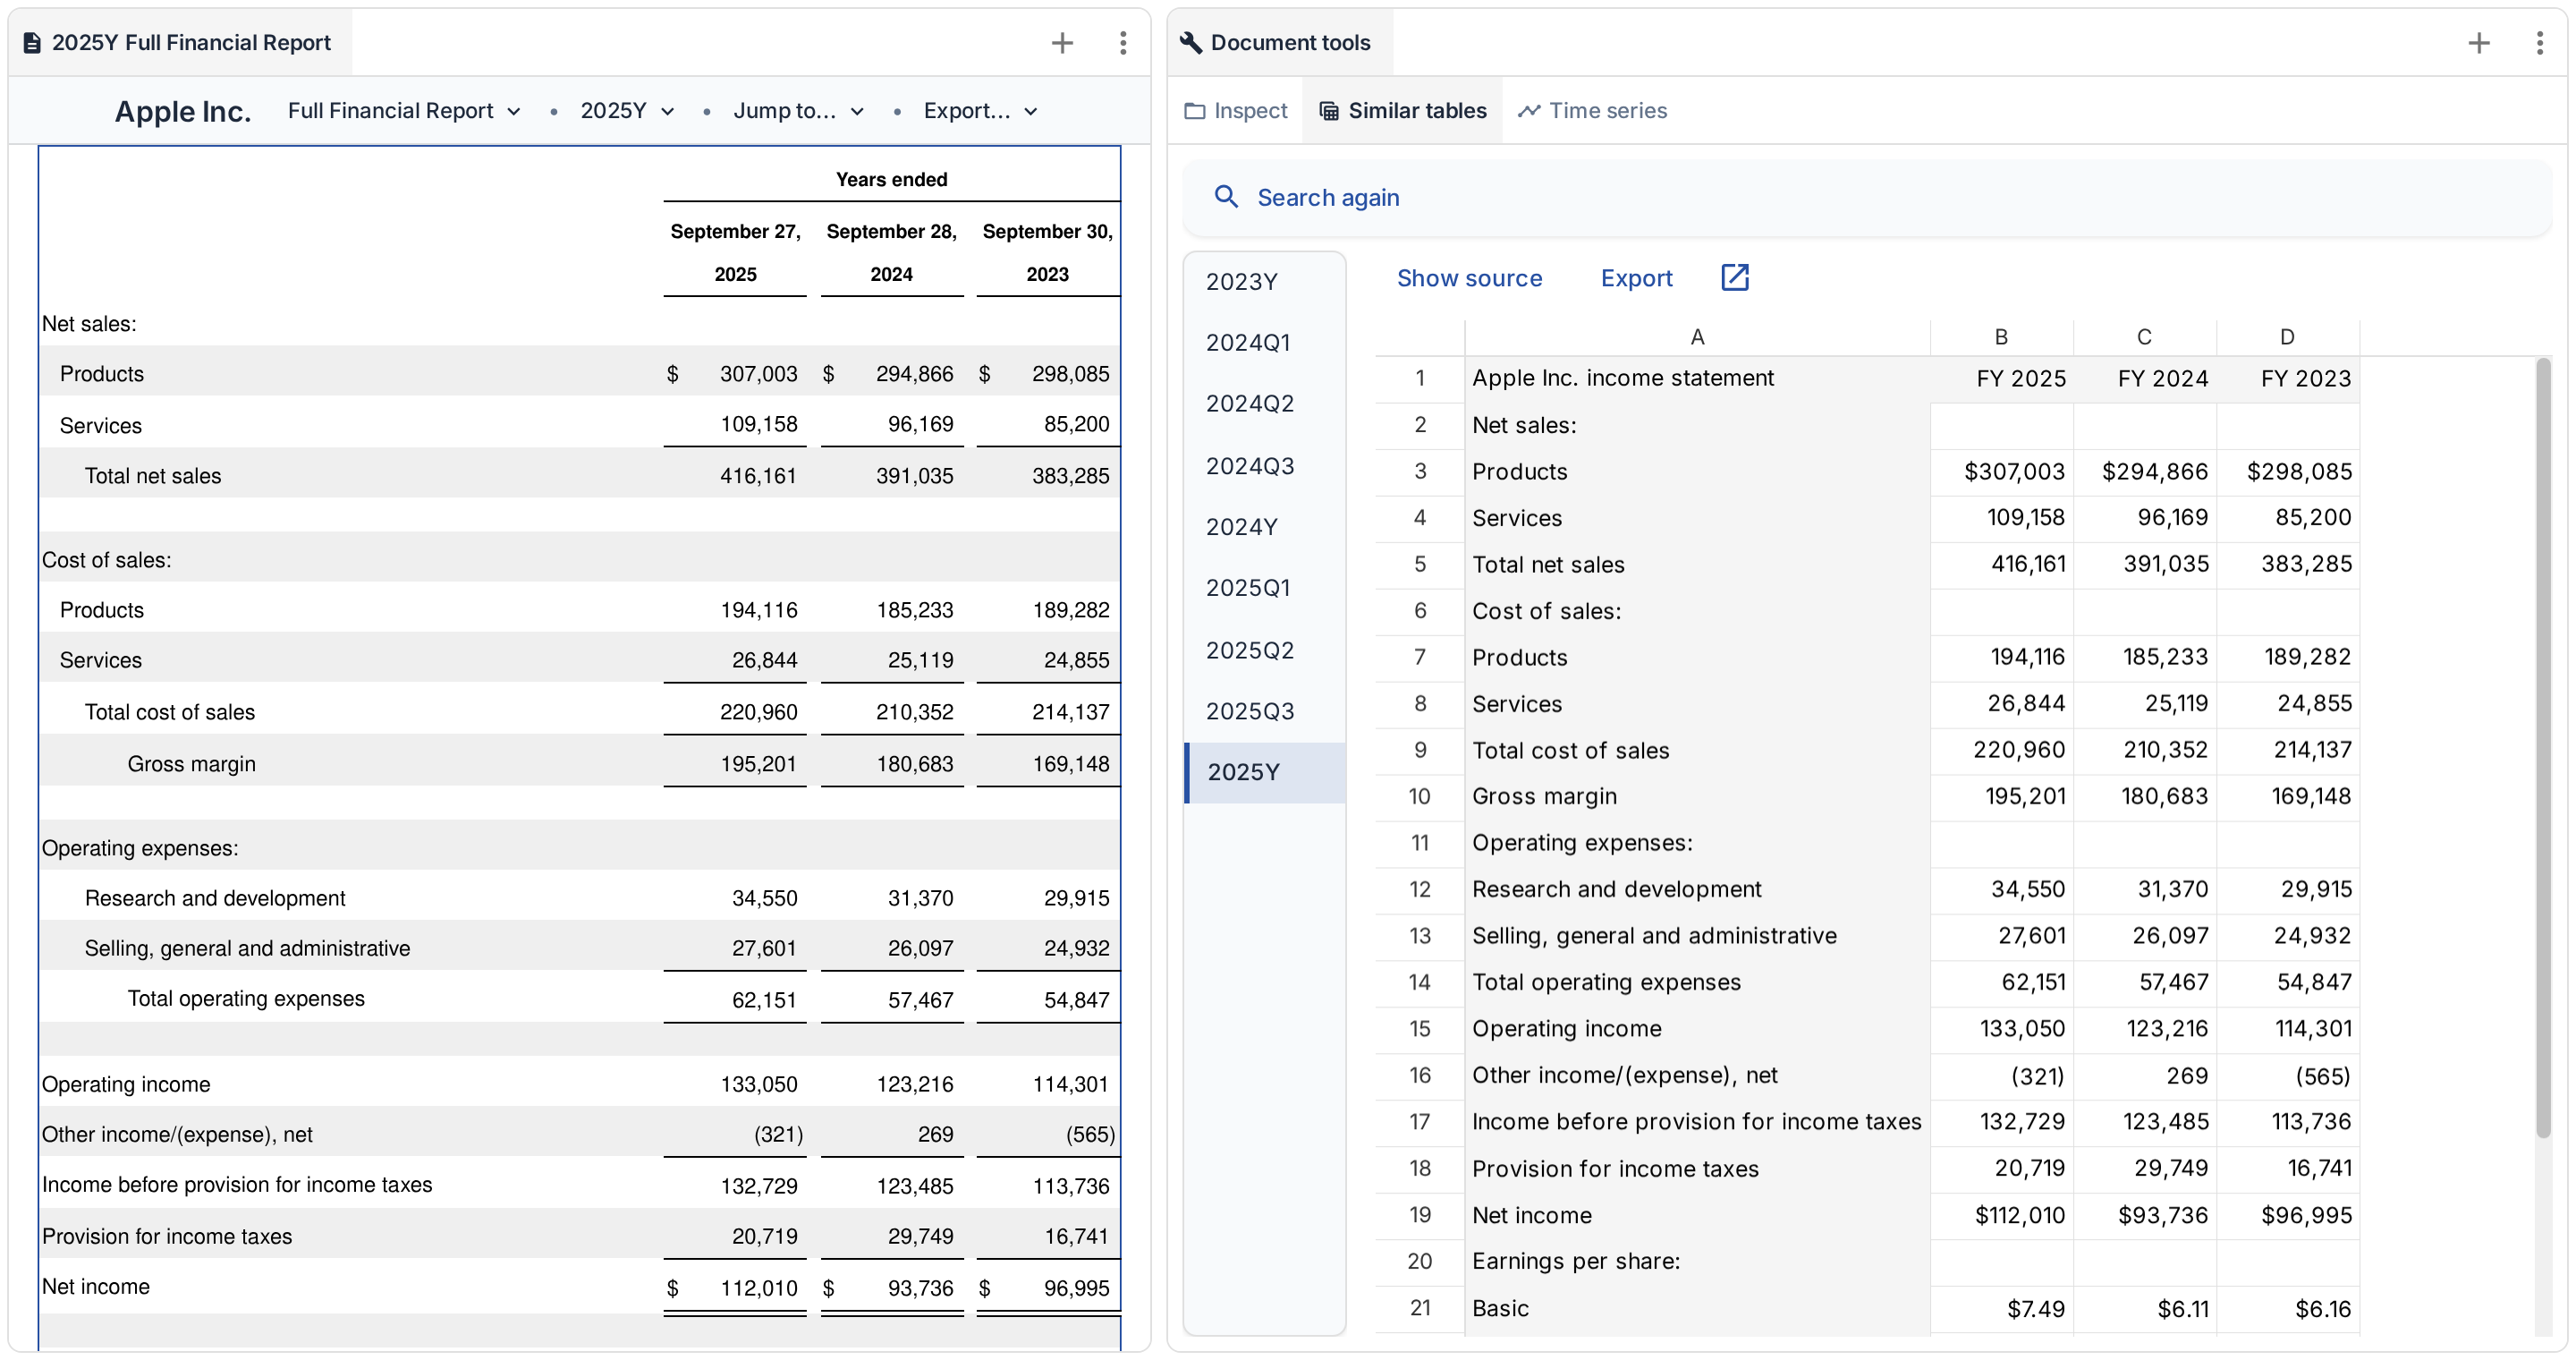This screenshot has height=1360, width=2576.
Task: Open the report panel's three-dot menu
Action: click(1123, 43)
